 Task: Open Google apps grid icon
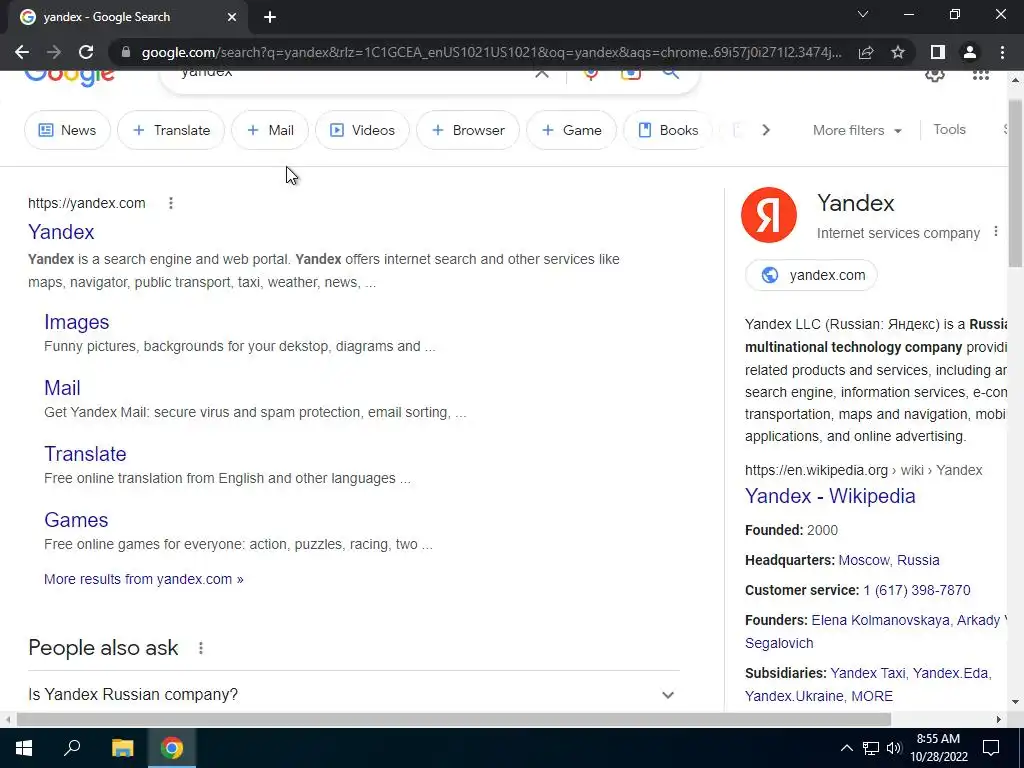[981, 74]
